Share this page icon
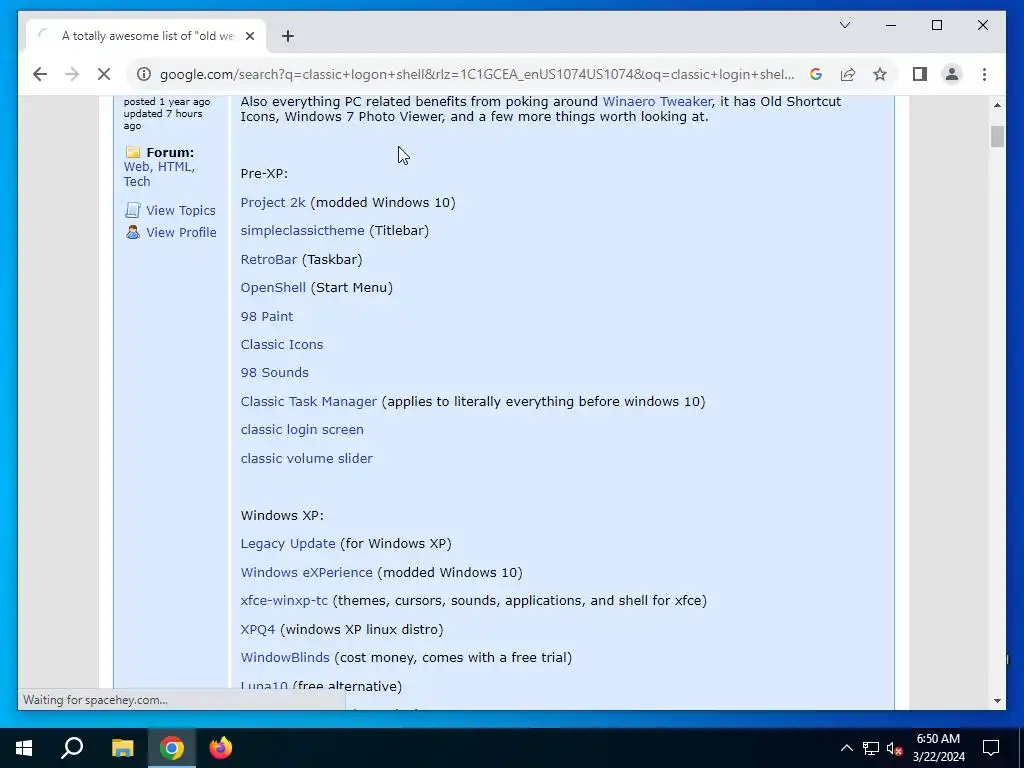 click(x=848, y=74)
